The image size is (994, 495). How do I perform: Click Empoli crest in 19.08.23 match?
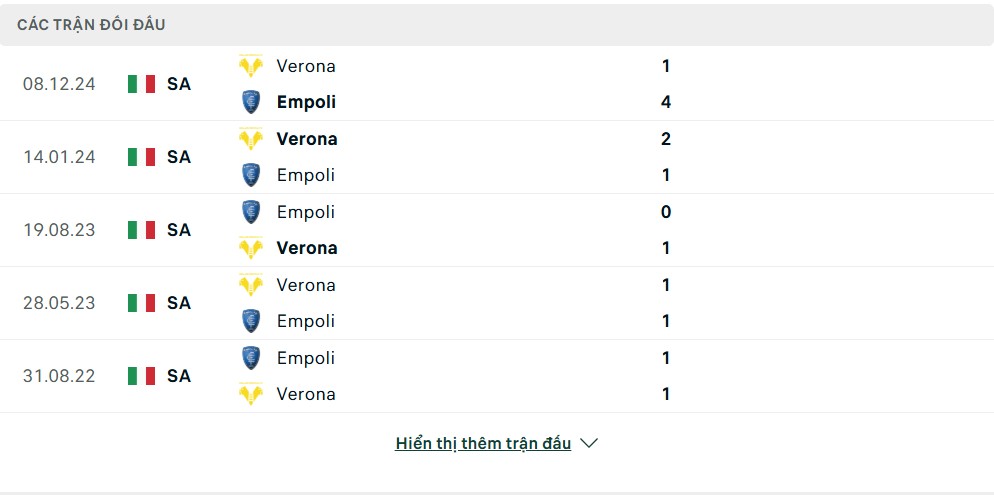point(251,212)
